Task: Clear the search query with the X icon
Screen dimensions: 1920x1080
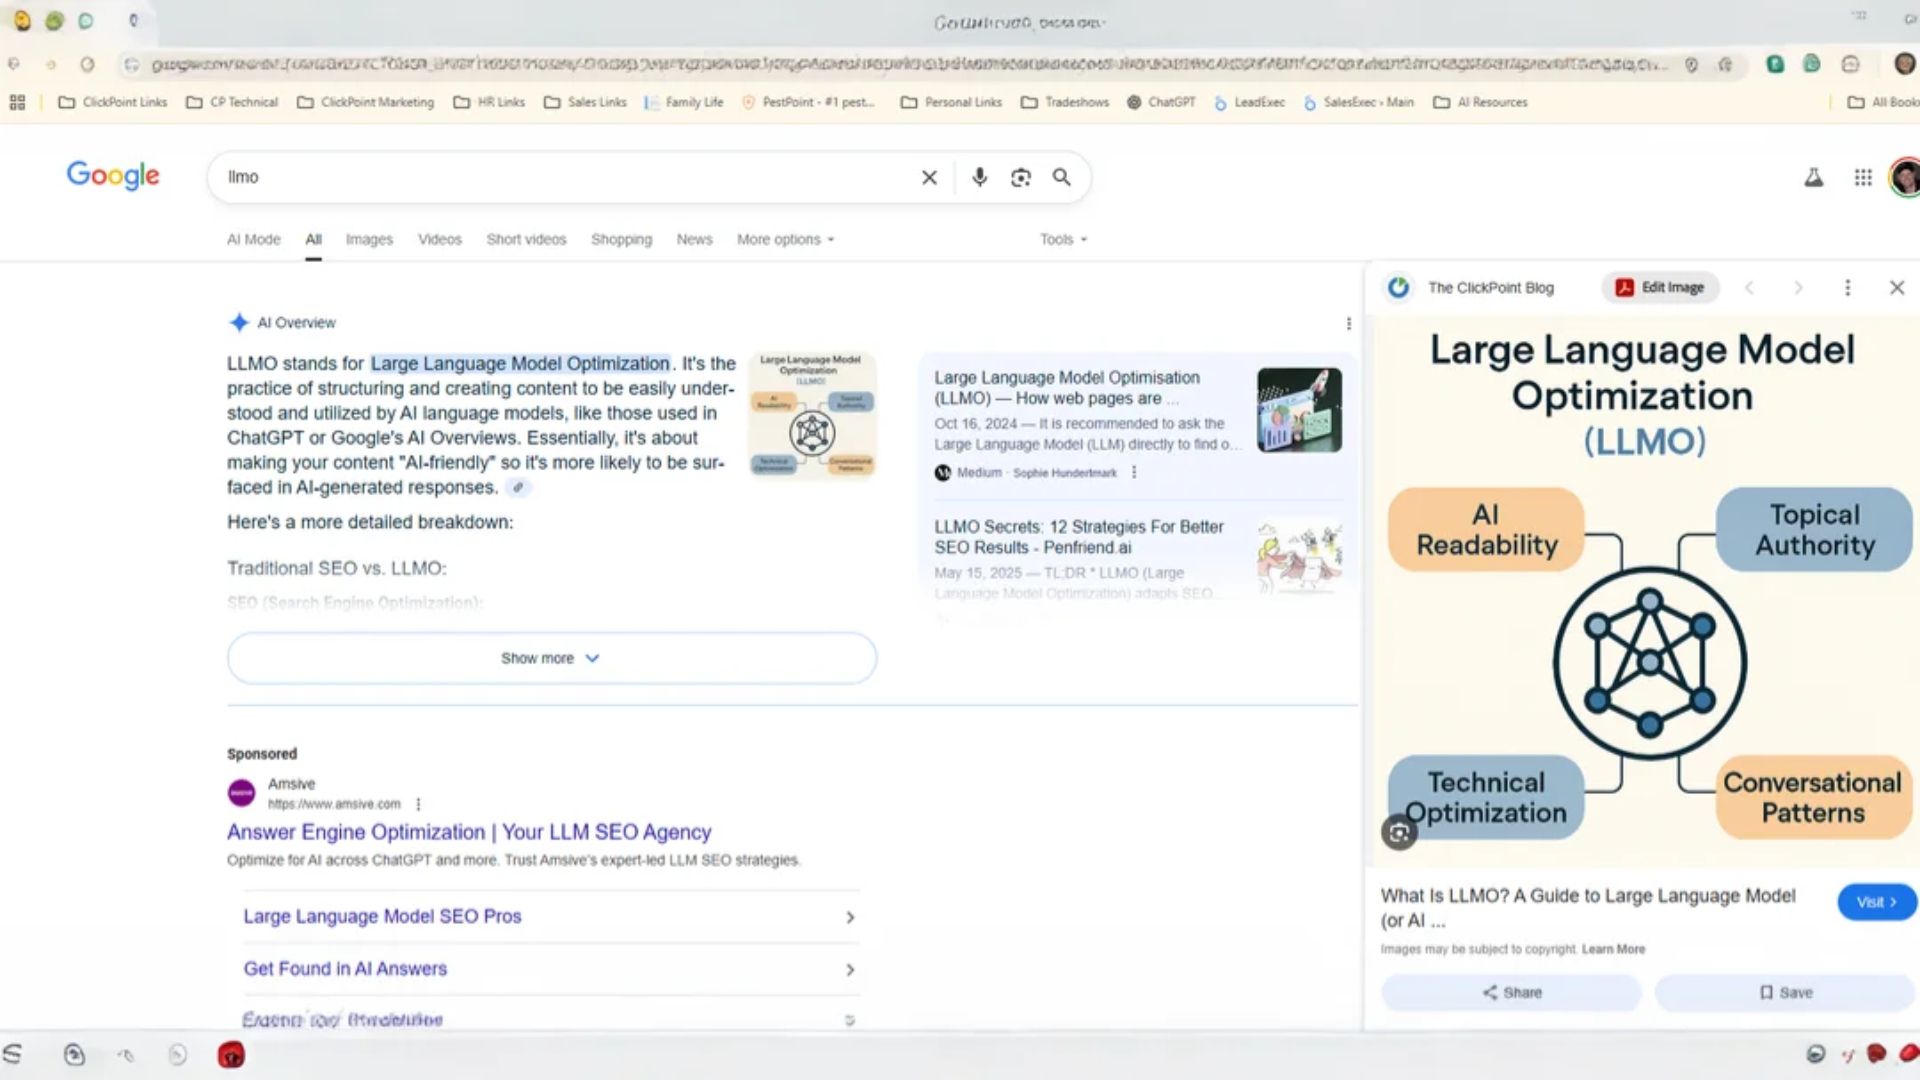Action: (x=928, y=177)
